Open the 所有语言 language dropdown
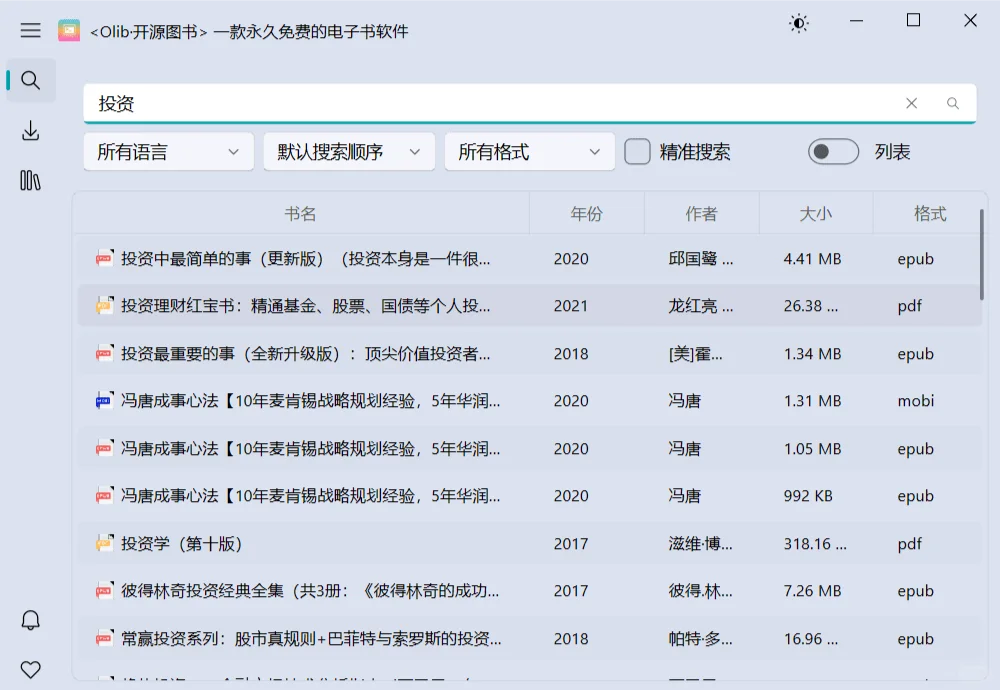1000x690 pixels. coord(168,152)
